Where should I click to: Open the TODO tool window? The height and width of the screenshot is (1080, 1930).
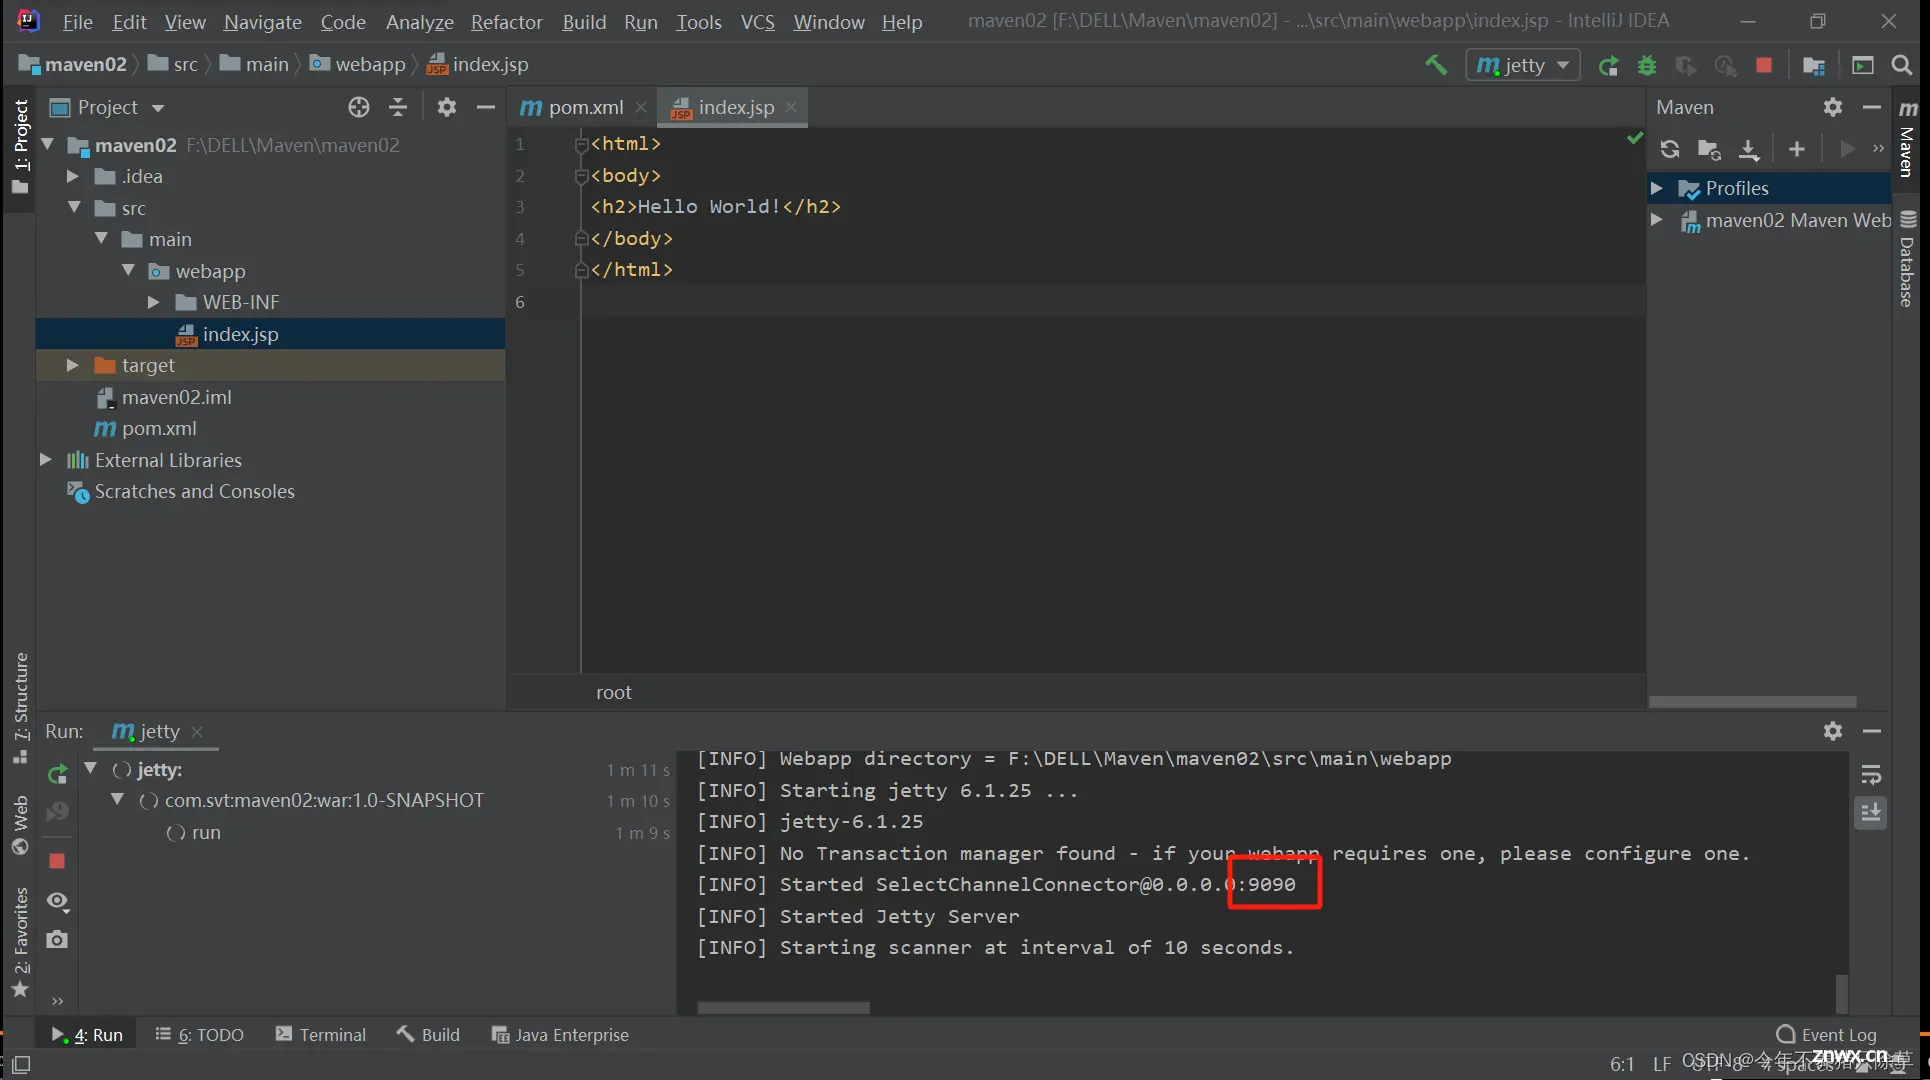point(200,1035)
